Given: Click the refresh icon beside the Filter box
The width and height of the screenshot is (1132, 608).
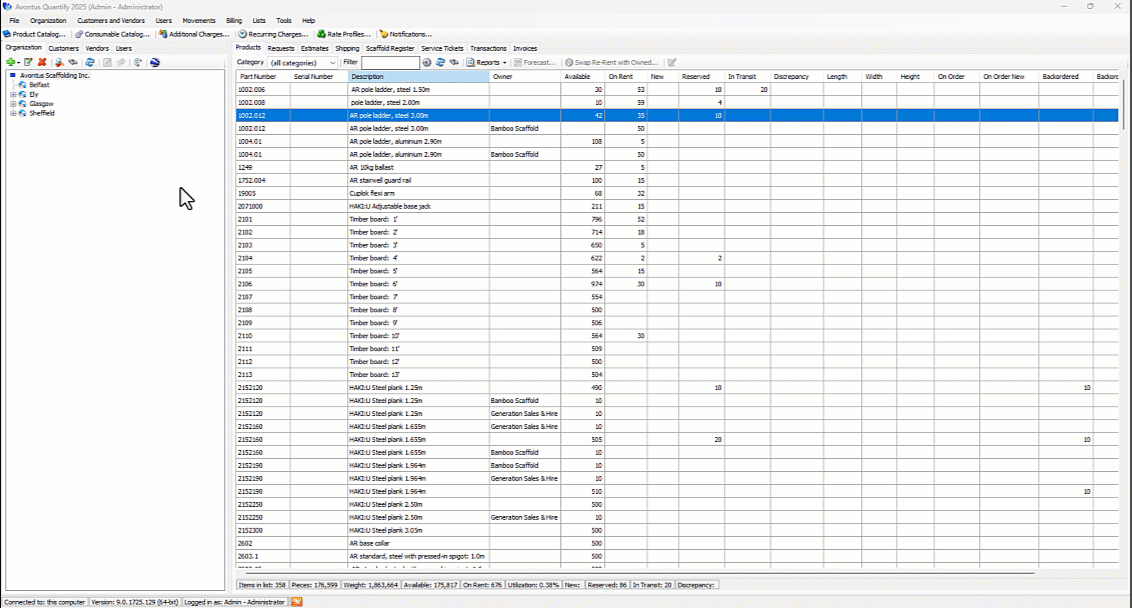Looking at the screenshot, I should pos(440,62).
